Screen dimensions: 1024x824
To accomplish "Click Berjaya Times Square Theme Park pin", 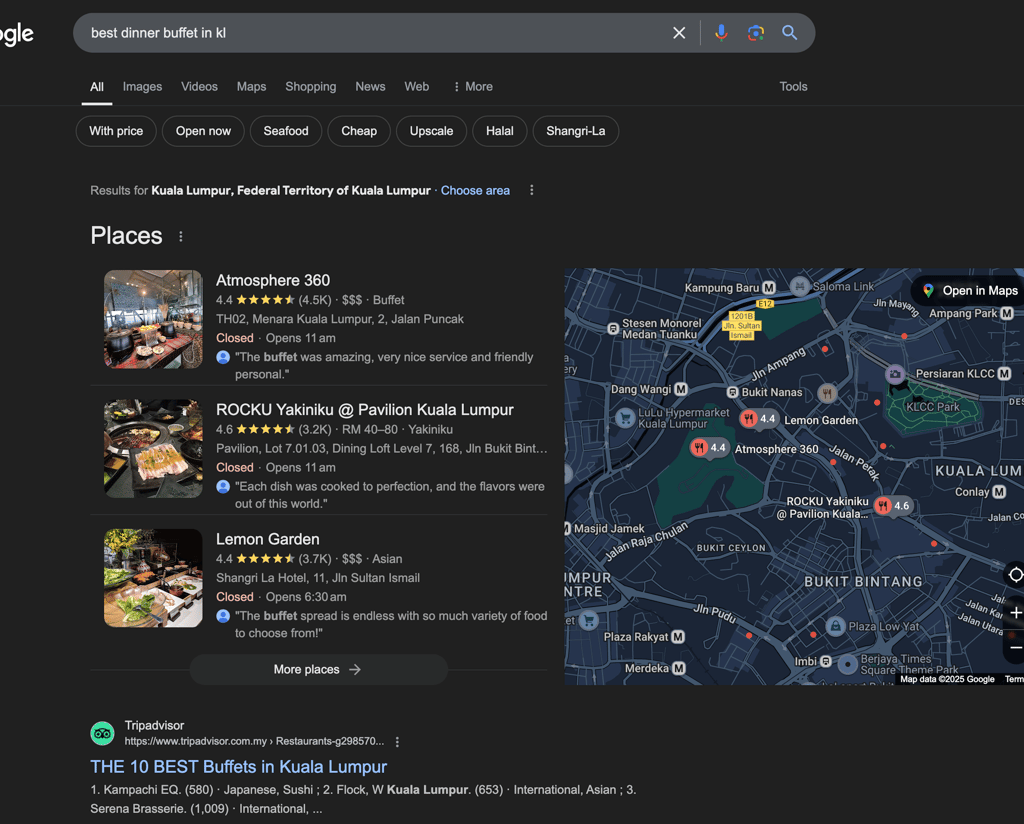I will 848,665.
